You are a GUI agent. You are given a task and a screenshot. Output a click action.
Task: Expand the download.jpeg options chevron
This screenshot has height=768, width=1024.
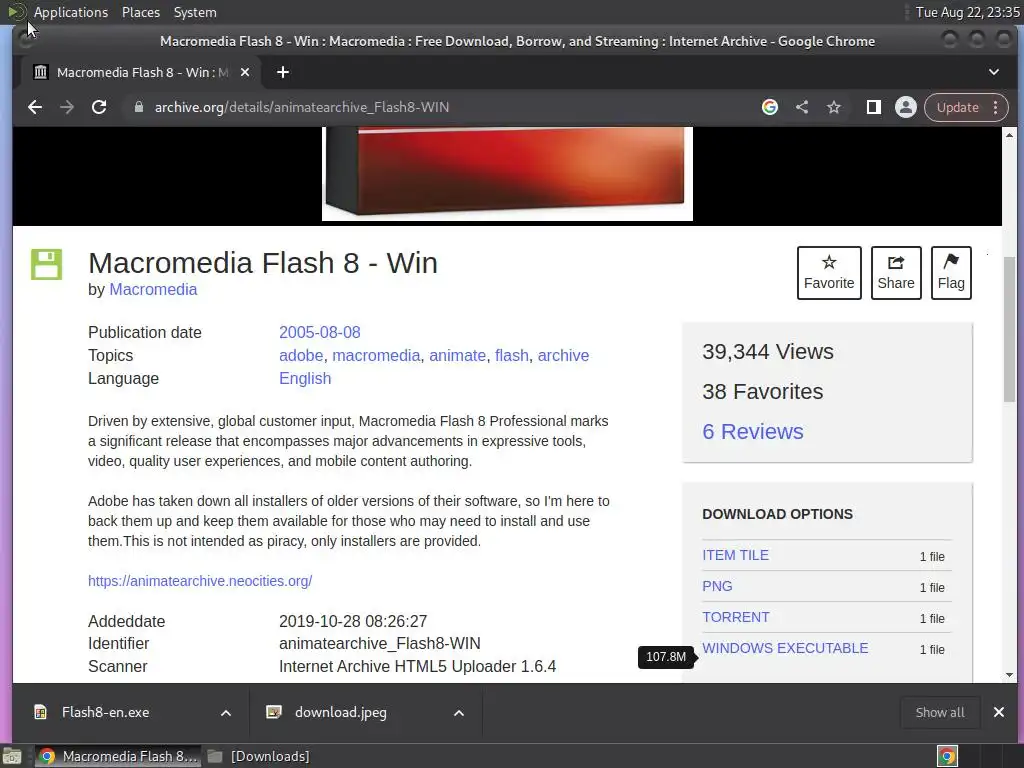[458, 713]
